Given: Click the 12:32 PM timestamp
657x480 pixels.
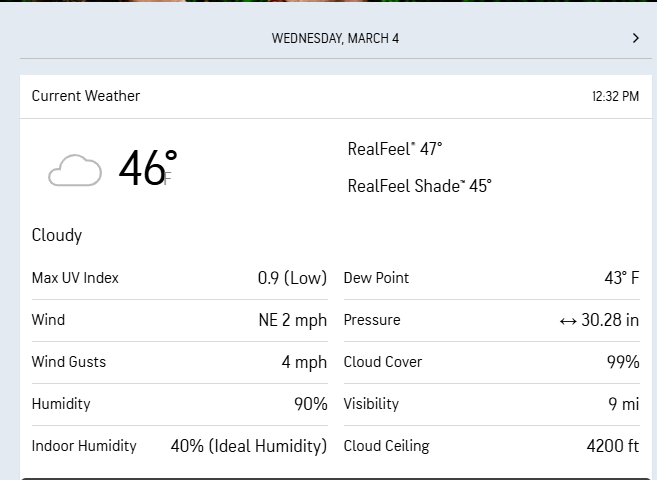Looking at the screenshot, I should tap(615, 97).
